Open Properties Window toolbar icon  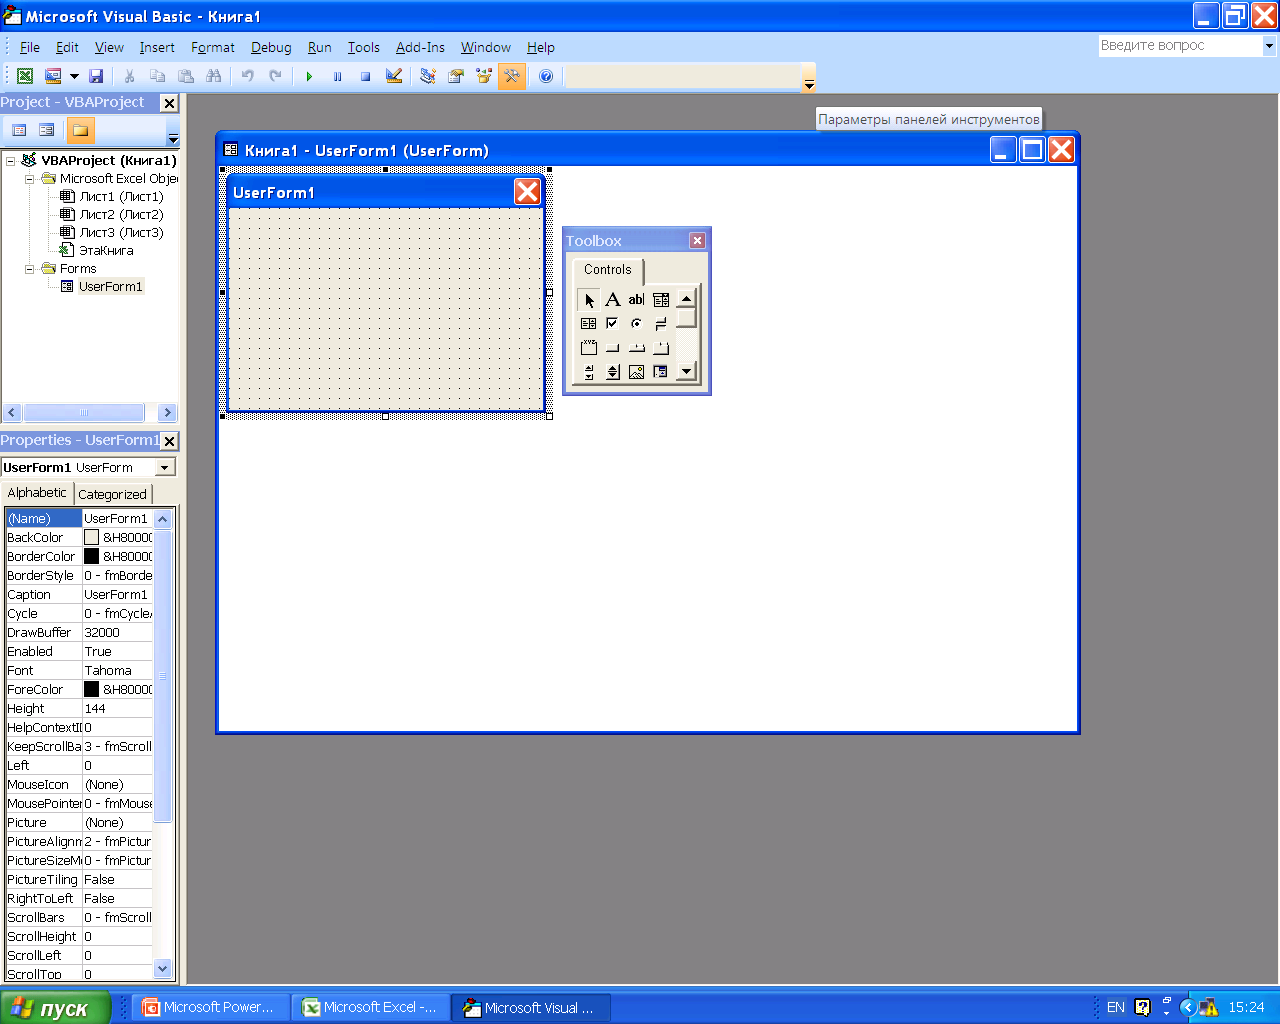tap(456, 76)
